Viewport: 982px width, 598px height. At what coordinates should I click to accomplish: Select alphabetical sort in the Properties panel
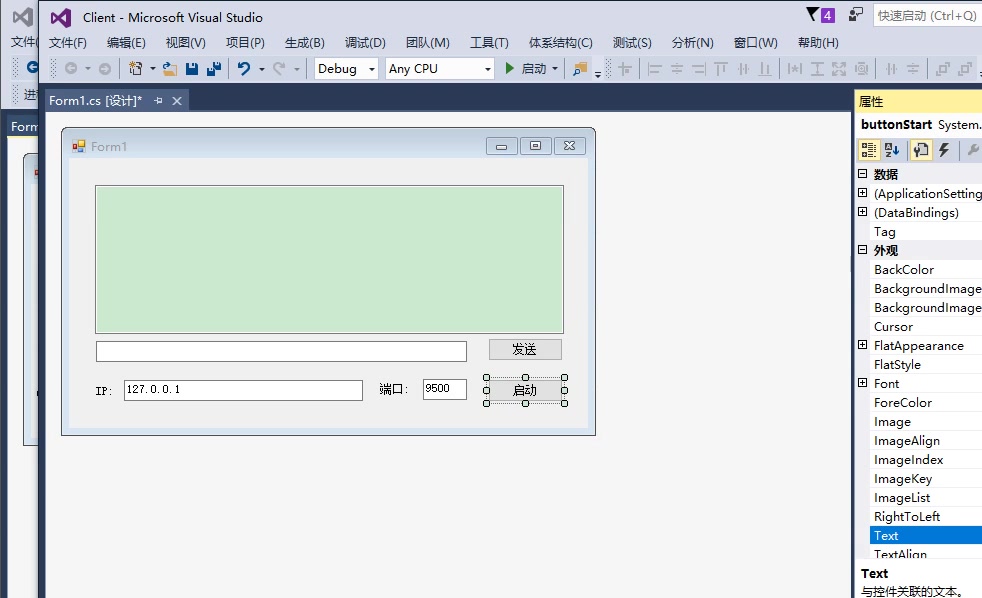point(890,150)
